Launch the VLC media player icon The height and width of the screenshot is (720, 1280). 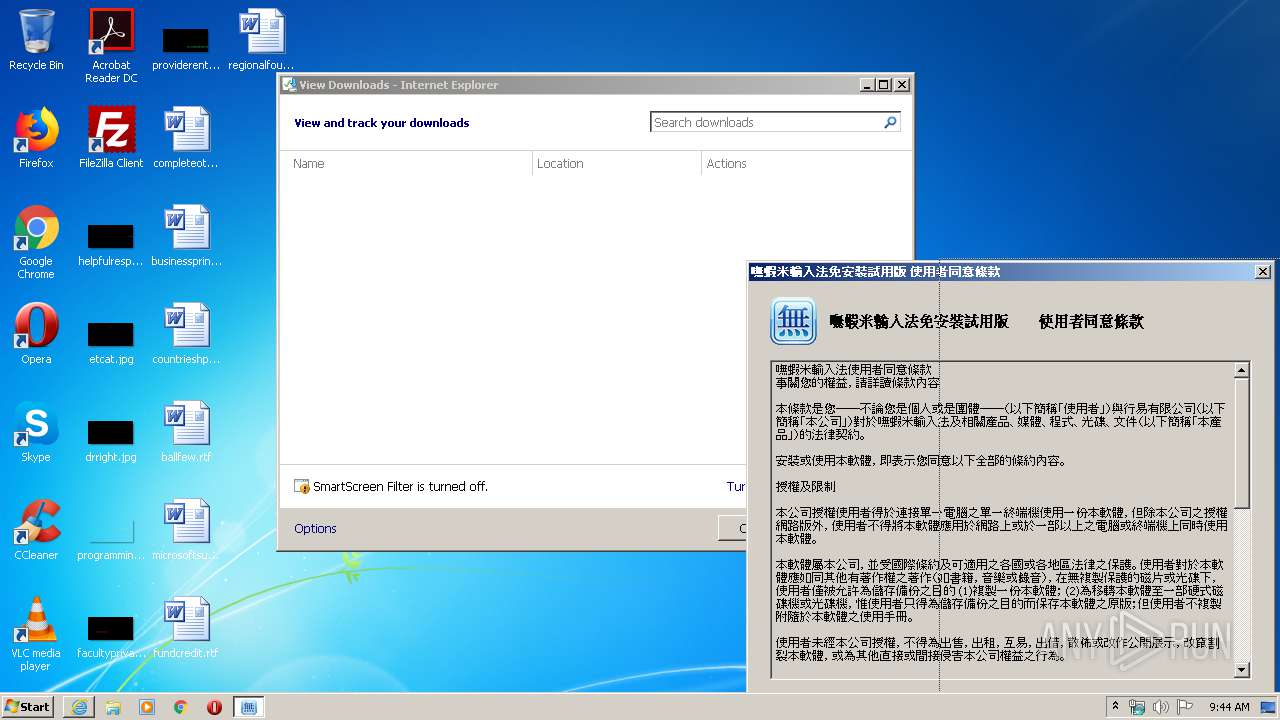click(36, 634)
